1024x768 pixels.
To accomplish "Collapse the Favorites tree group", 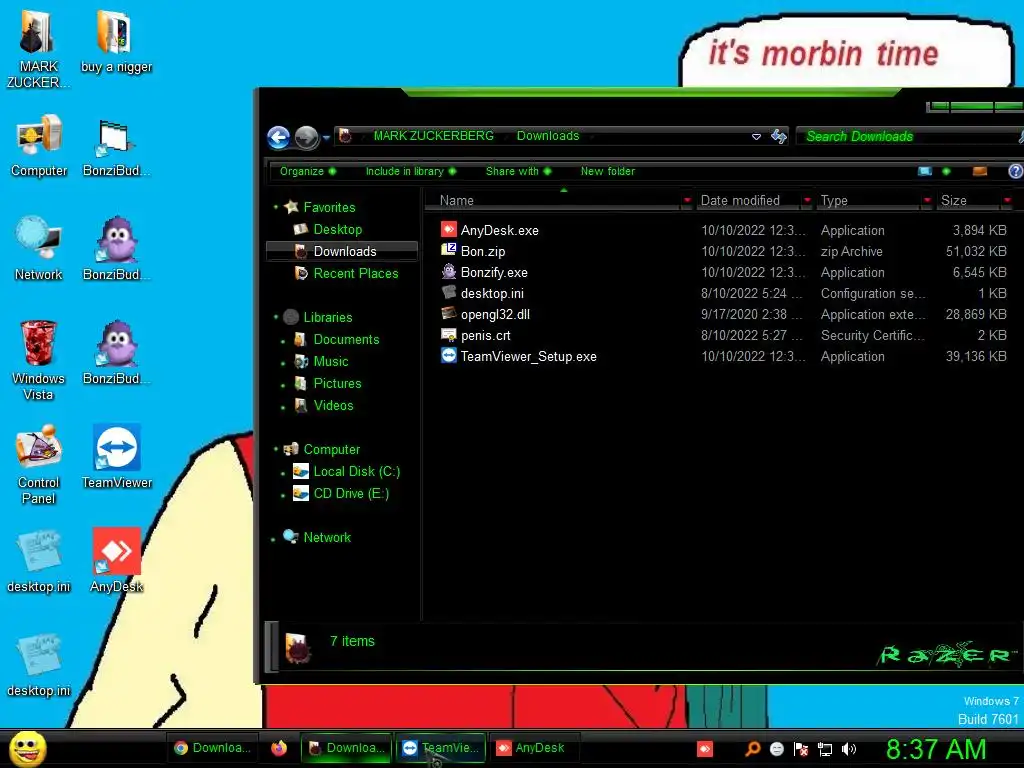I will coord(276,207).
